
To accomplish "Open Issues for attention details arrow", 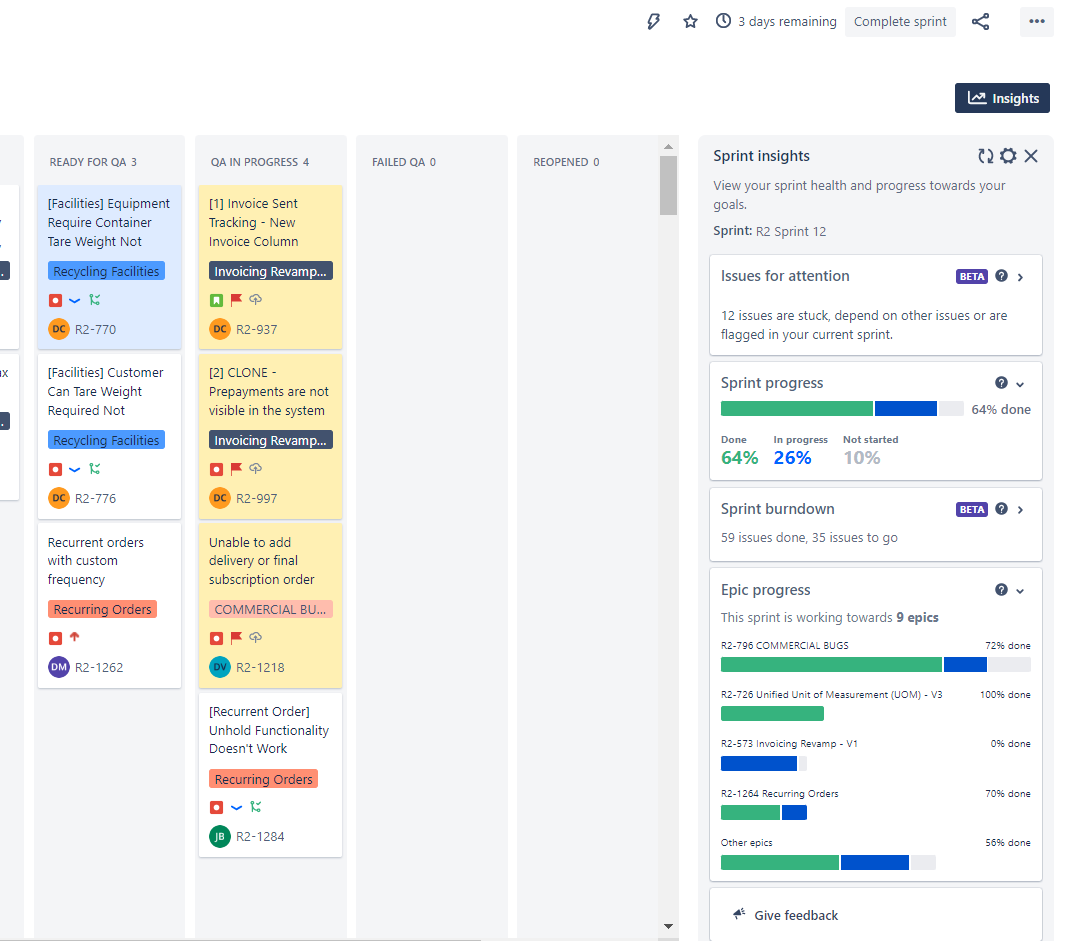I will 1021,276.
